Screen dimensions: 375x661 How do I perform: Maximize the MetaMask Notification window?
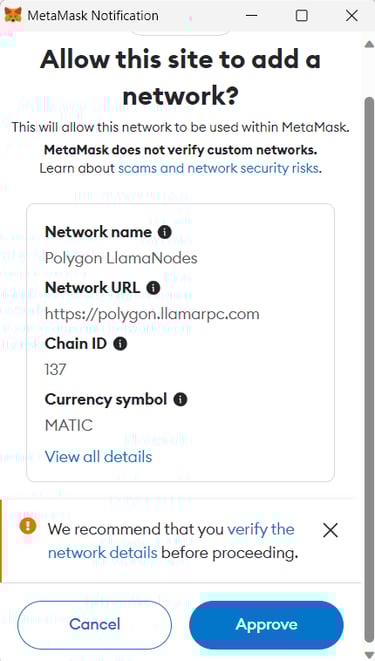click(302, 16)
